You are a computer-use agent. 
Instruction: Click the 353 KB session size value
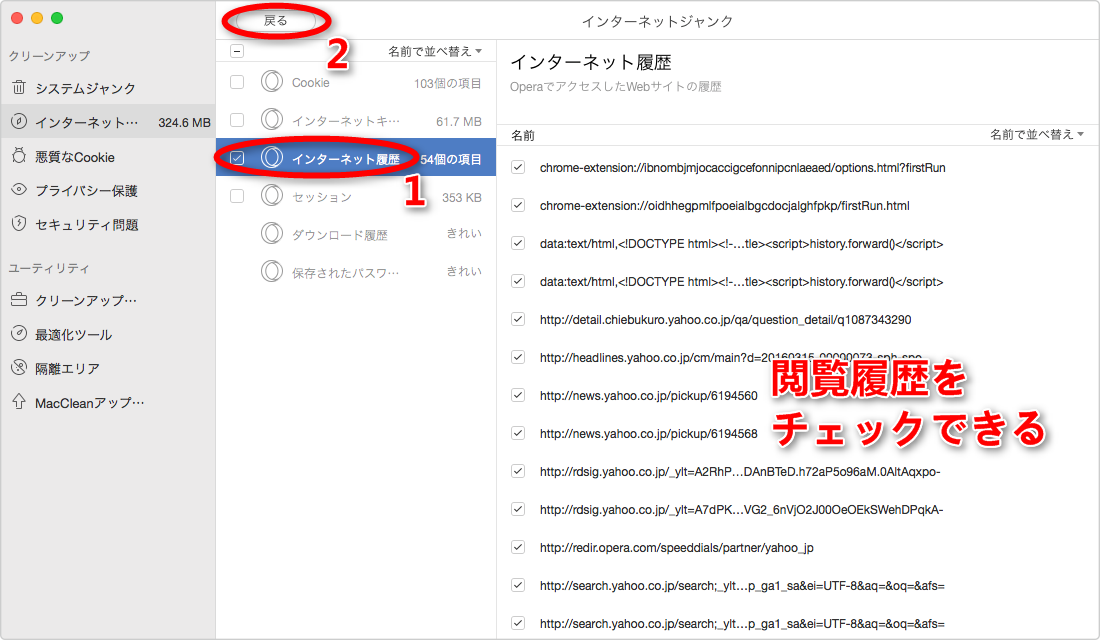462,197
